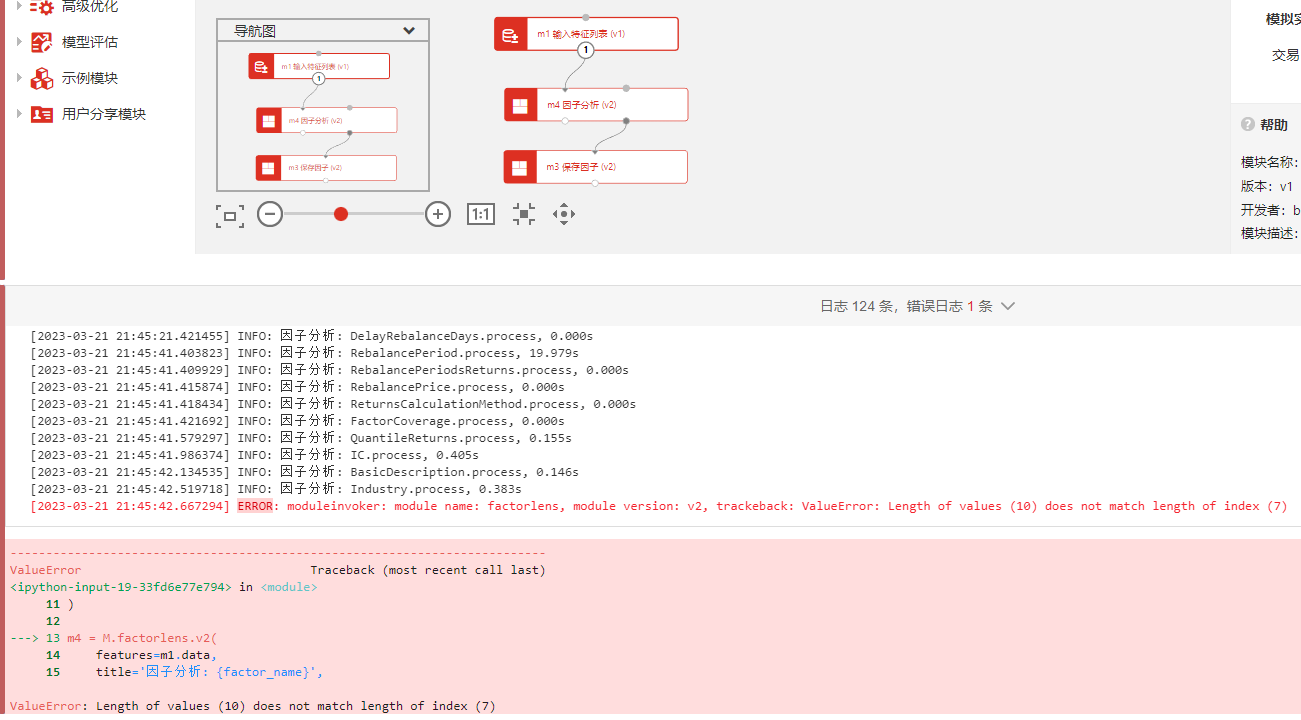Click the fit-to-screen frame icon

click(230, 215)
